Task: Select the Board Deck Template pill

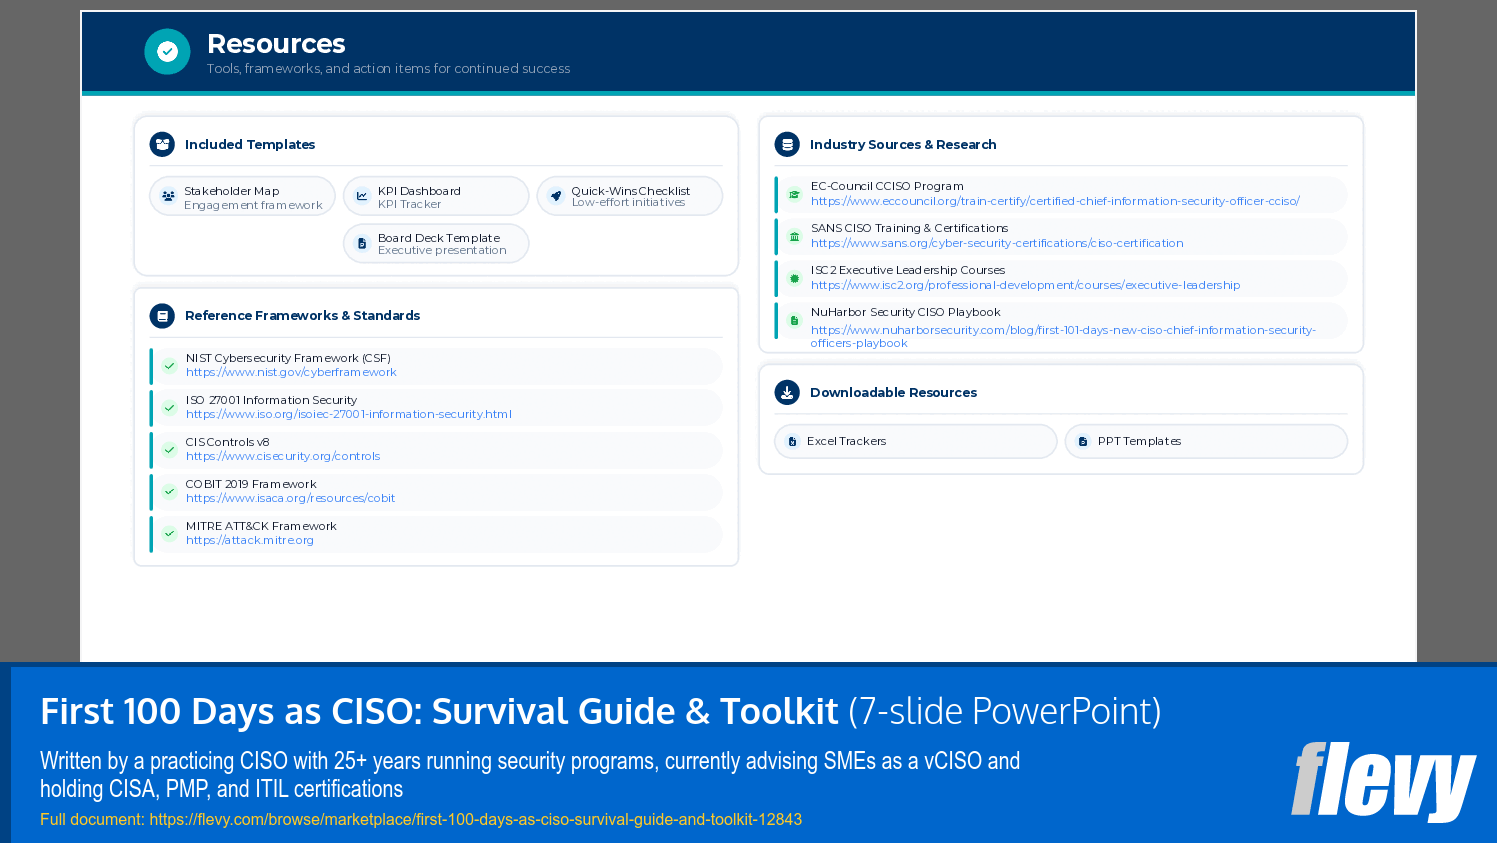Action: tap(436, 243)
